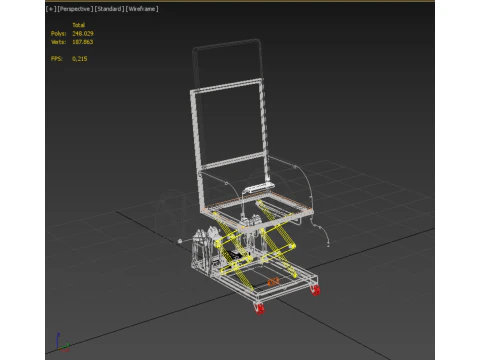480x360 pixels.
Task: Select the red front-left caster wheel
Action: [x=259, y=308]
